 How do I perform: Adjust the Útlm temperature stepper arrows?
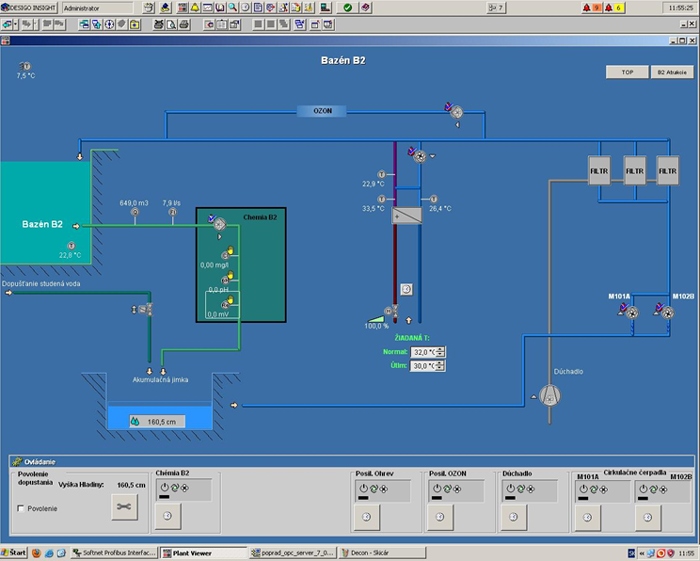pyautogui.click(x=440, y=366)
